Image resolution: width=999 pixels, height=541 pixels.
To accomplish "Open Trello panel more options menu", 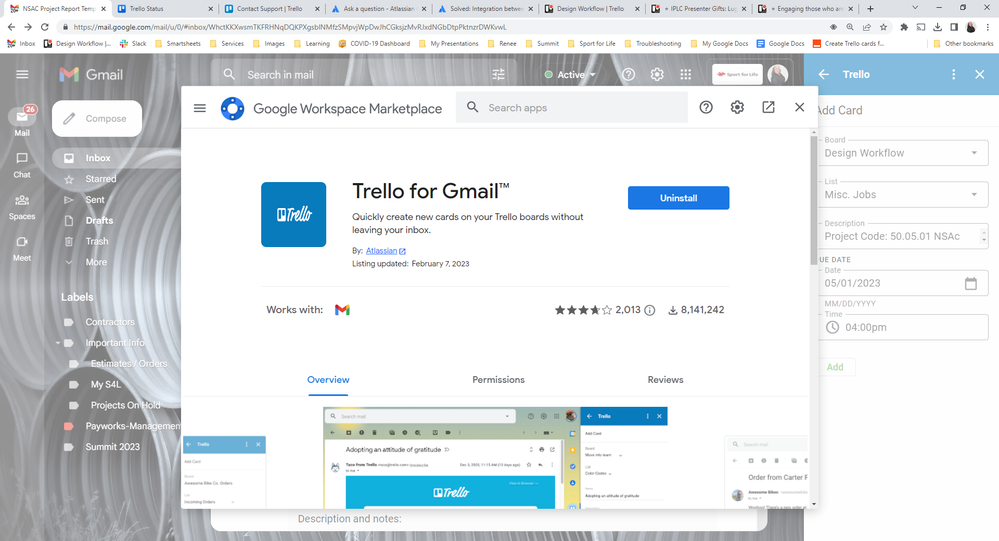I will 954,75.
